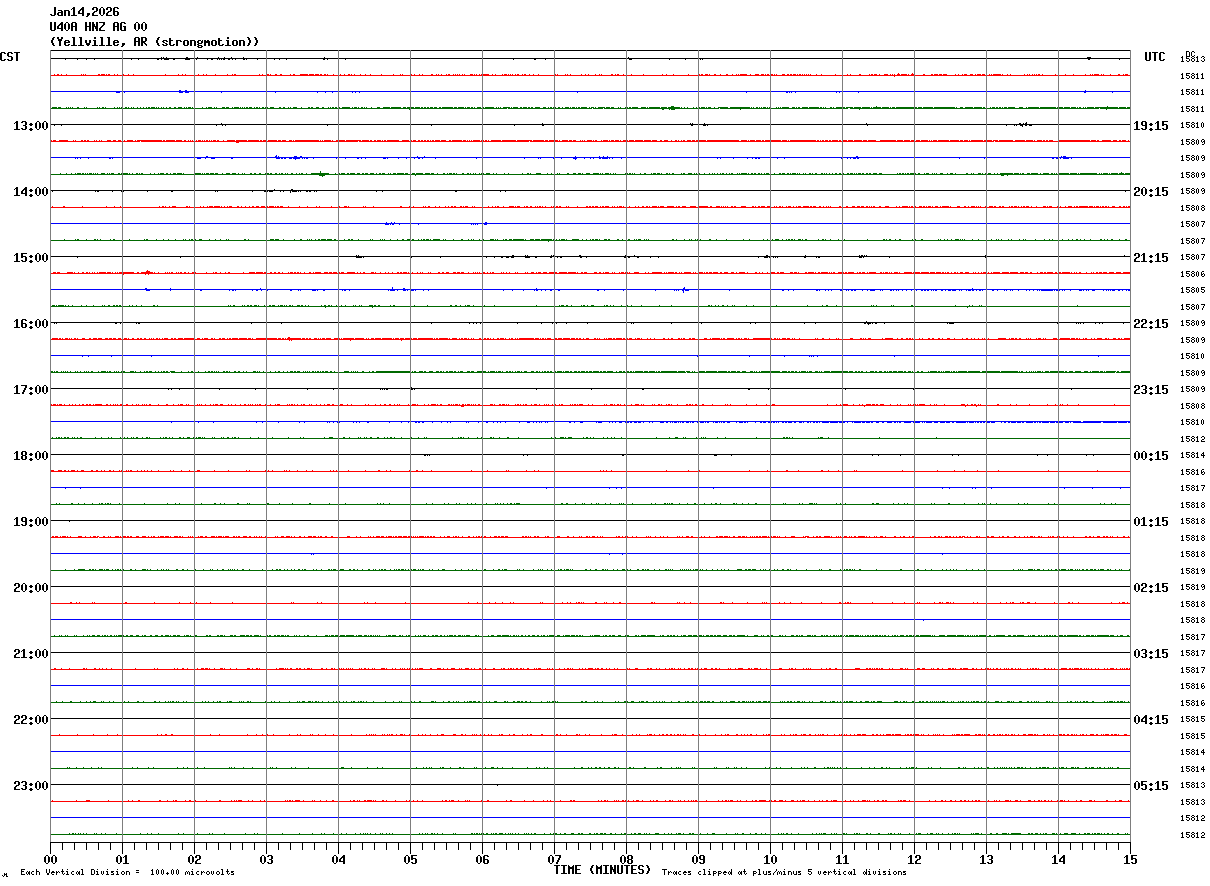This screenshot has width=1210, height=886.
Task: Click the 01:15 UTC time label
Action: pos(1151,522)
